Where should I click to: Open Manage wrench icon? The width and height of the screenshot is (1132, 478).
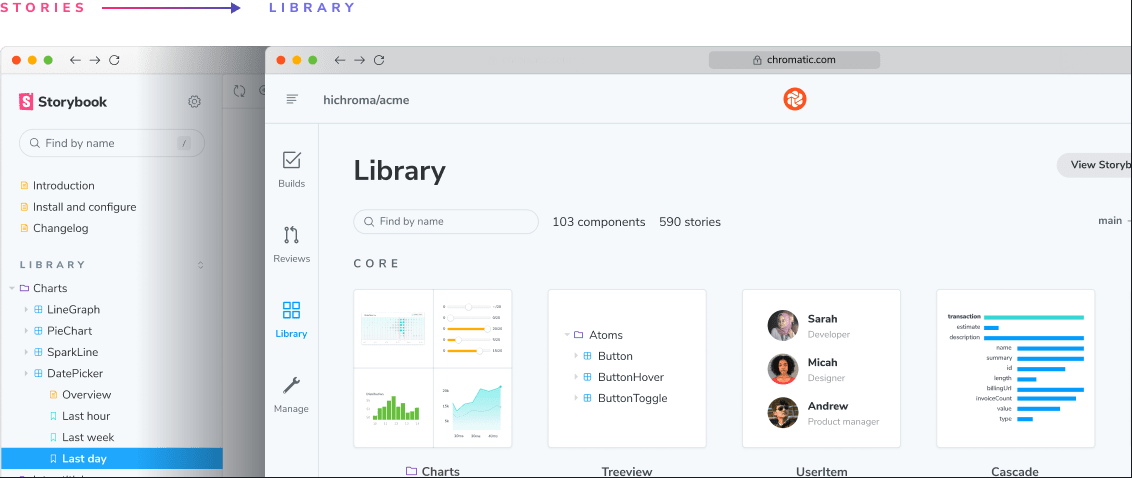click(x=292, y=394)
